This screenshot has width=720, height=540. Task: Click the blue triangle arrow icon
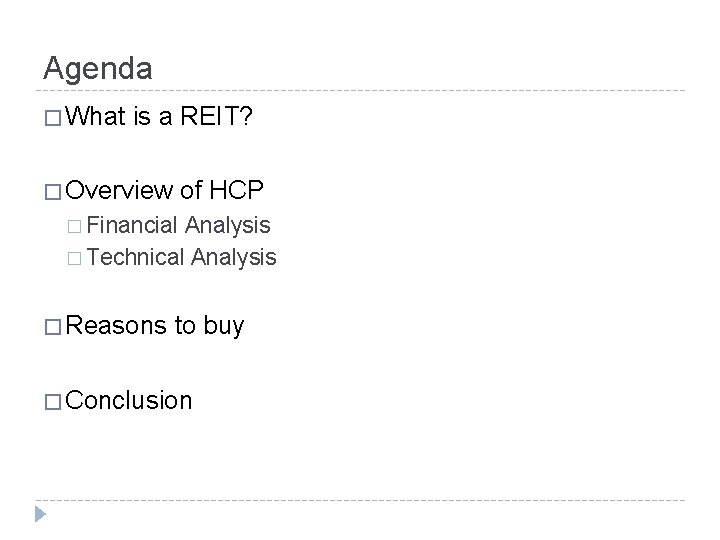[39, 513]
